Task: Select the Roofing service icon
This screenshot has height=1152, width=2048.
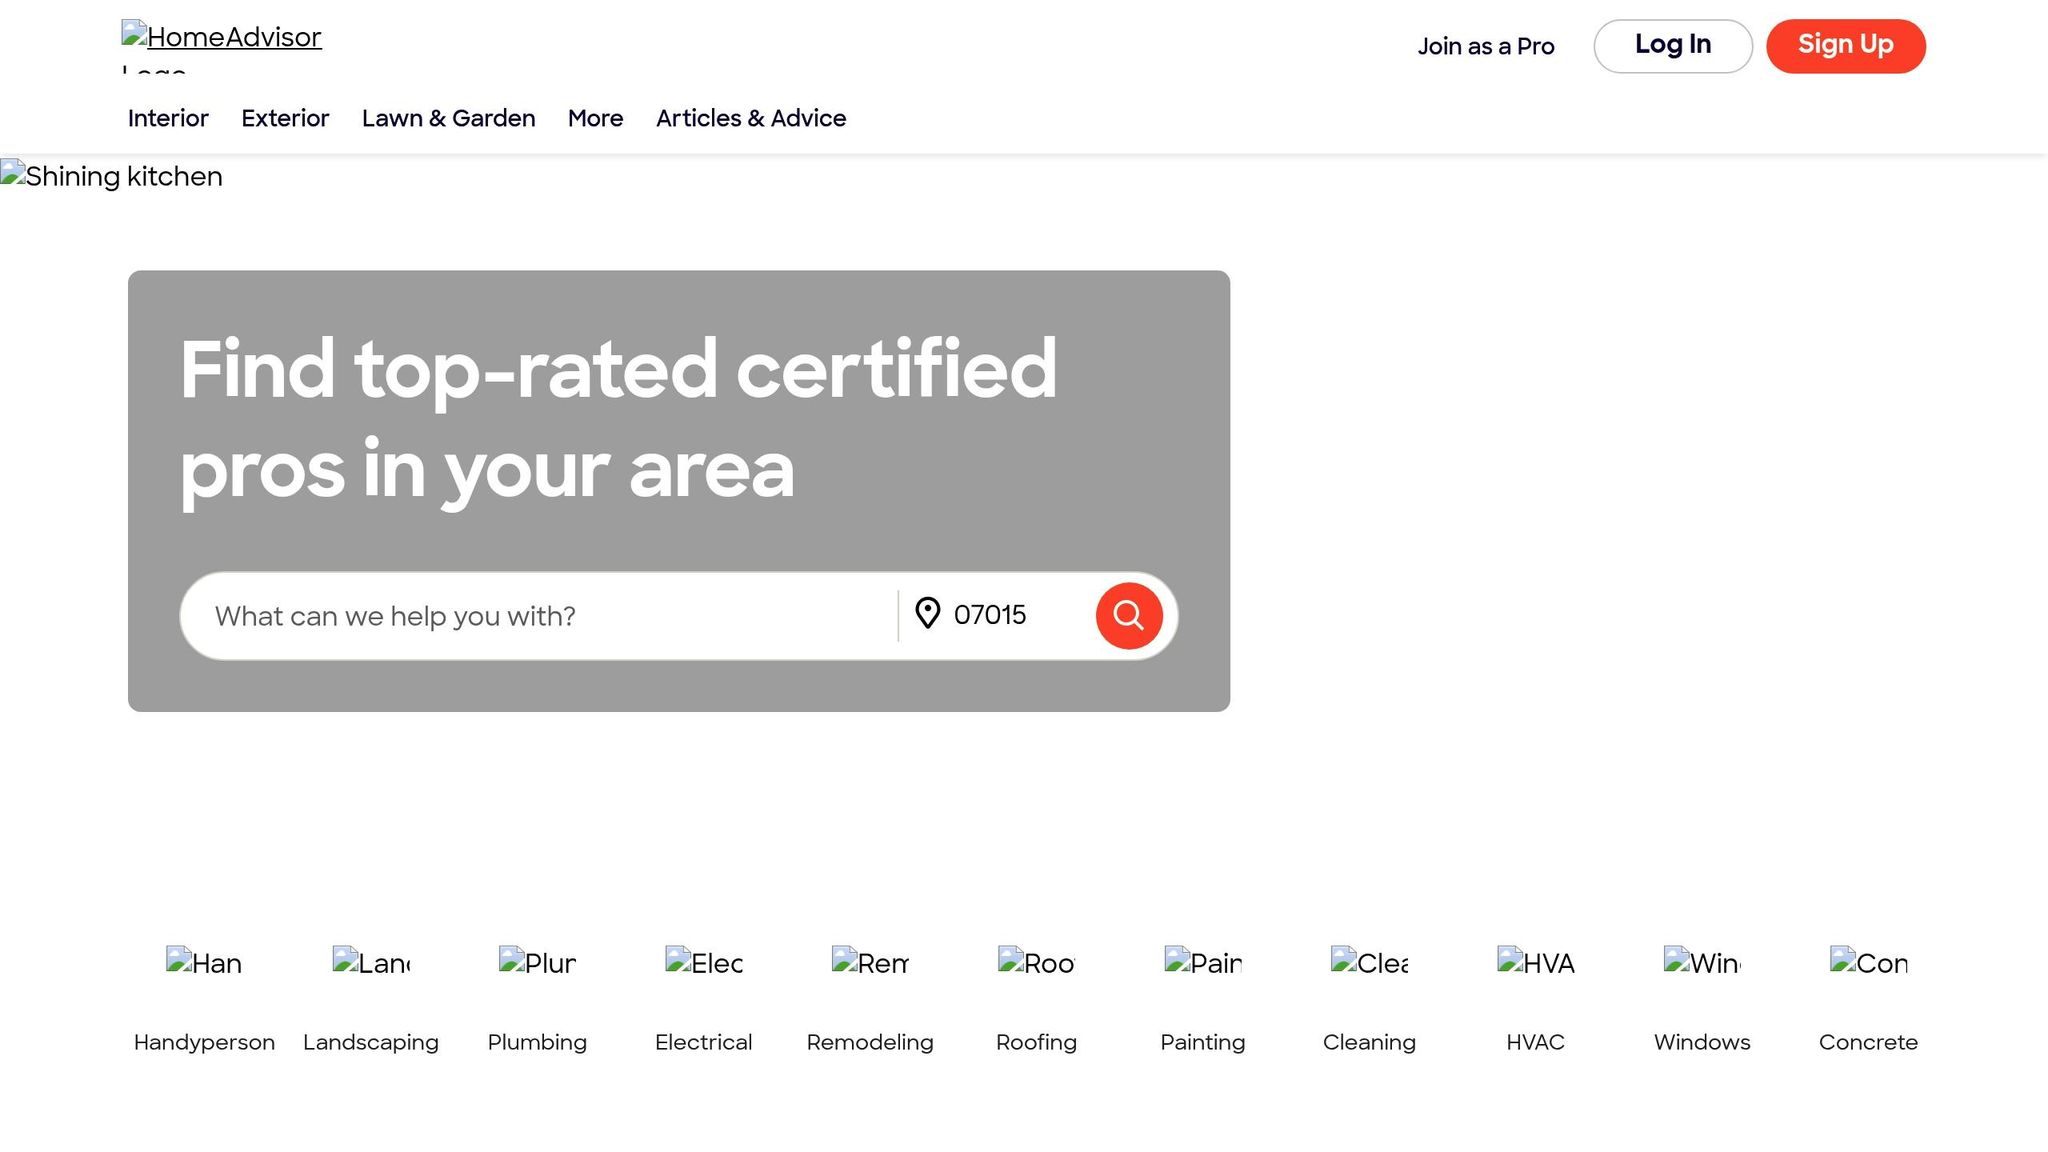Action: (1036, 962)
